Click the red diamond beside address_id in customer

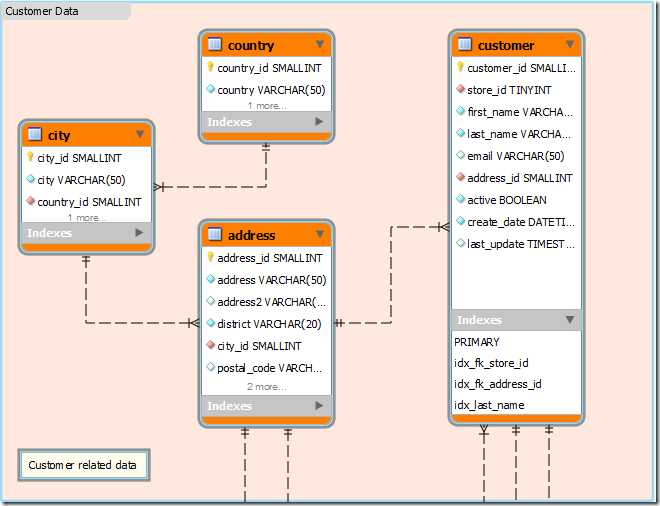[x=460, y=177]
